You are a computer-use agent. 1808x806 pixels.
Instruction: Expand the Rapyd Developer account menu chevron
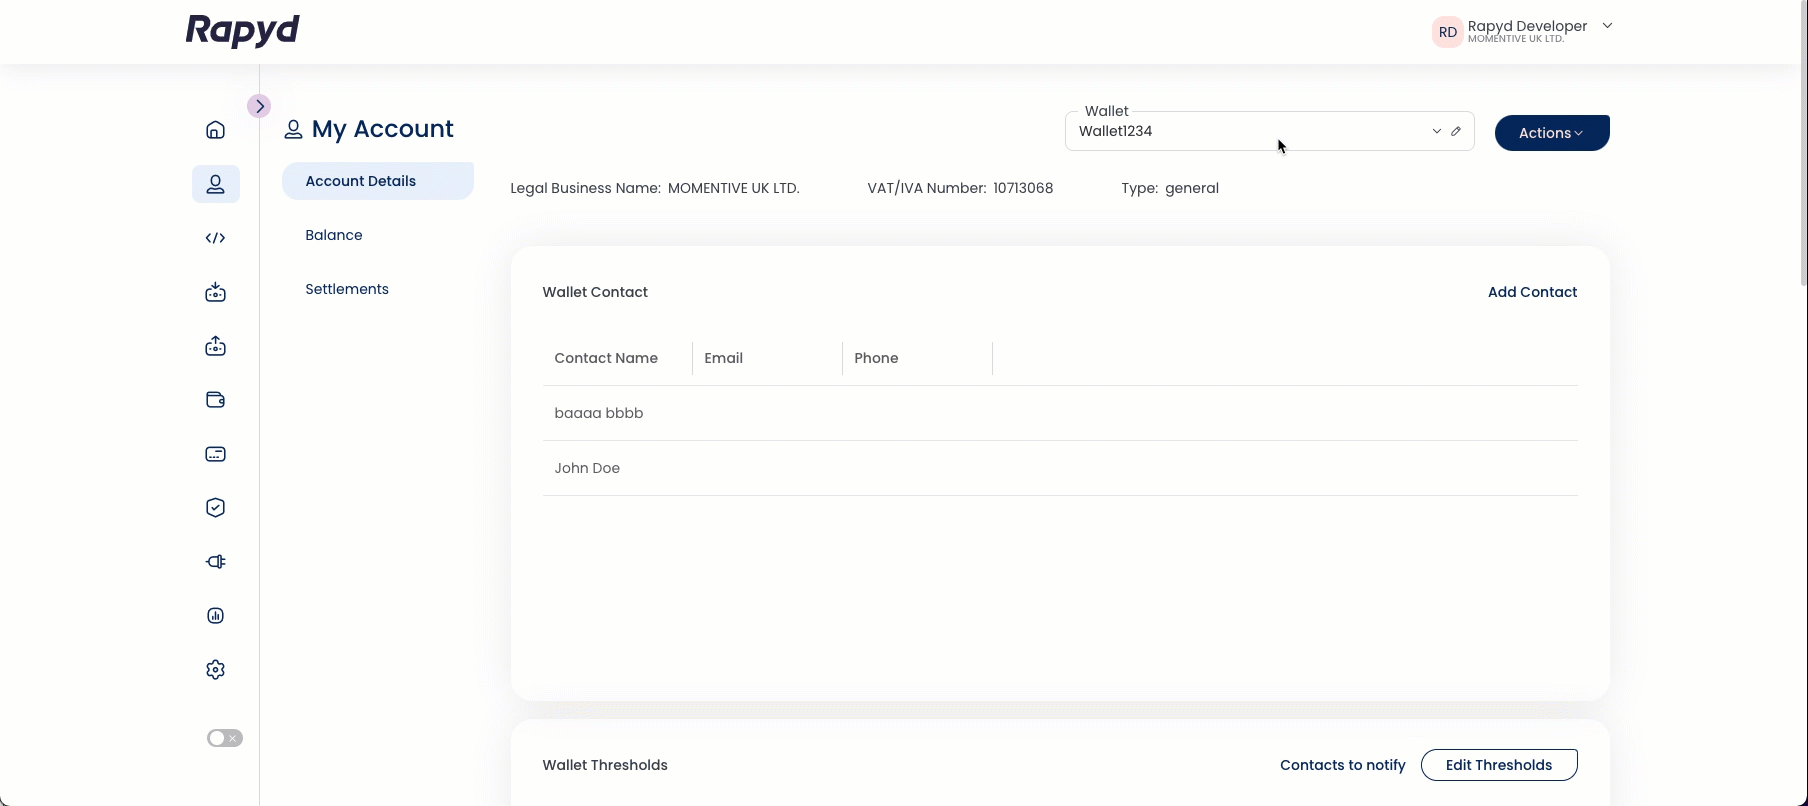click(1607, 26)
